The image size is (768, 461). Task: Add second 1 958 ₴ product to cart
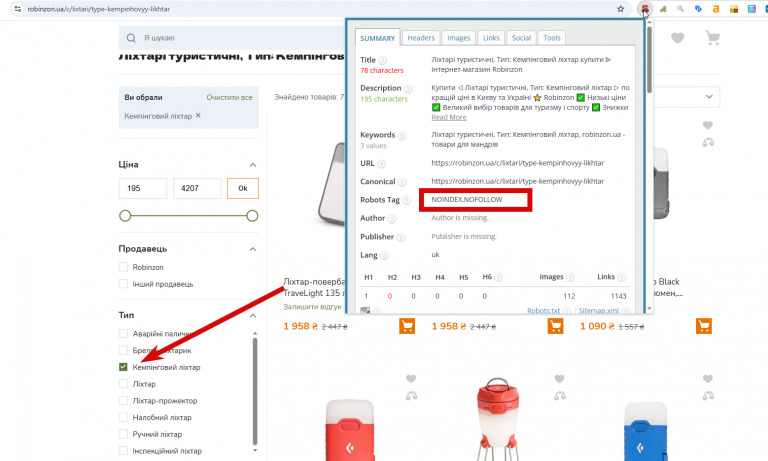click(555, 326)
